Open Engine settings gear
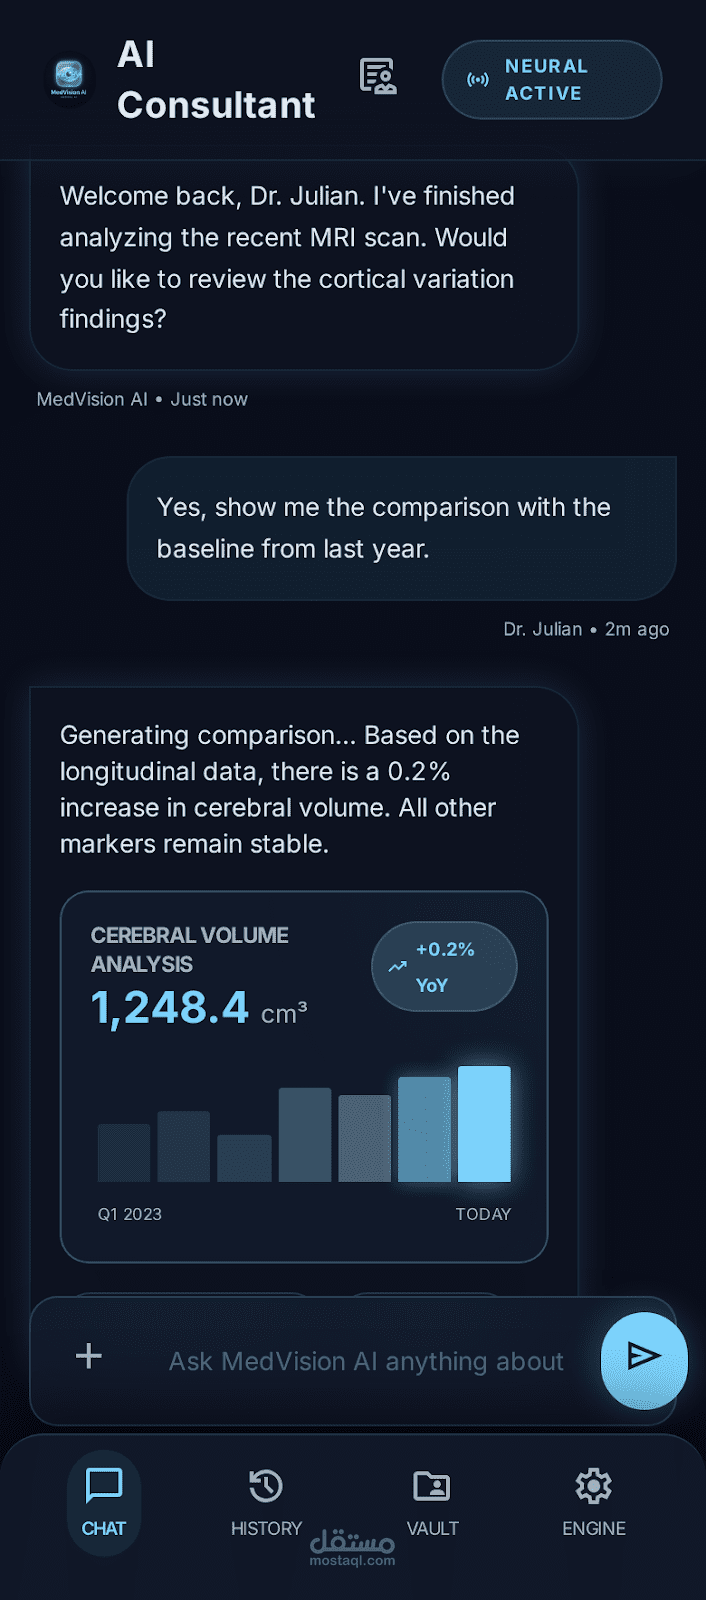706x1600 pixels. 594,1502
